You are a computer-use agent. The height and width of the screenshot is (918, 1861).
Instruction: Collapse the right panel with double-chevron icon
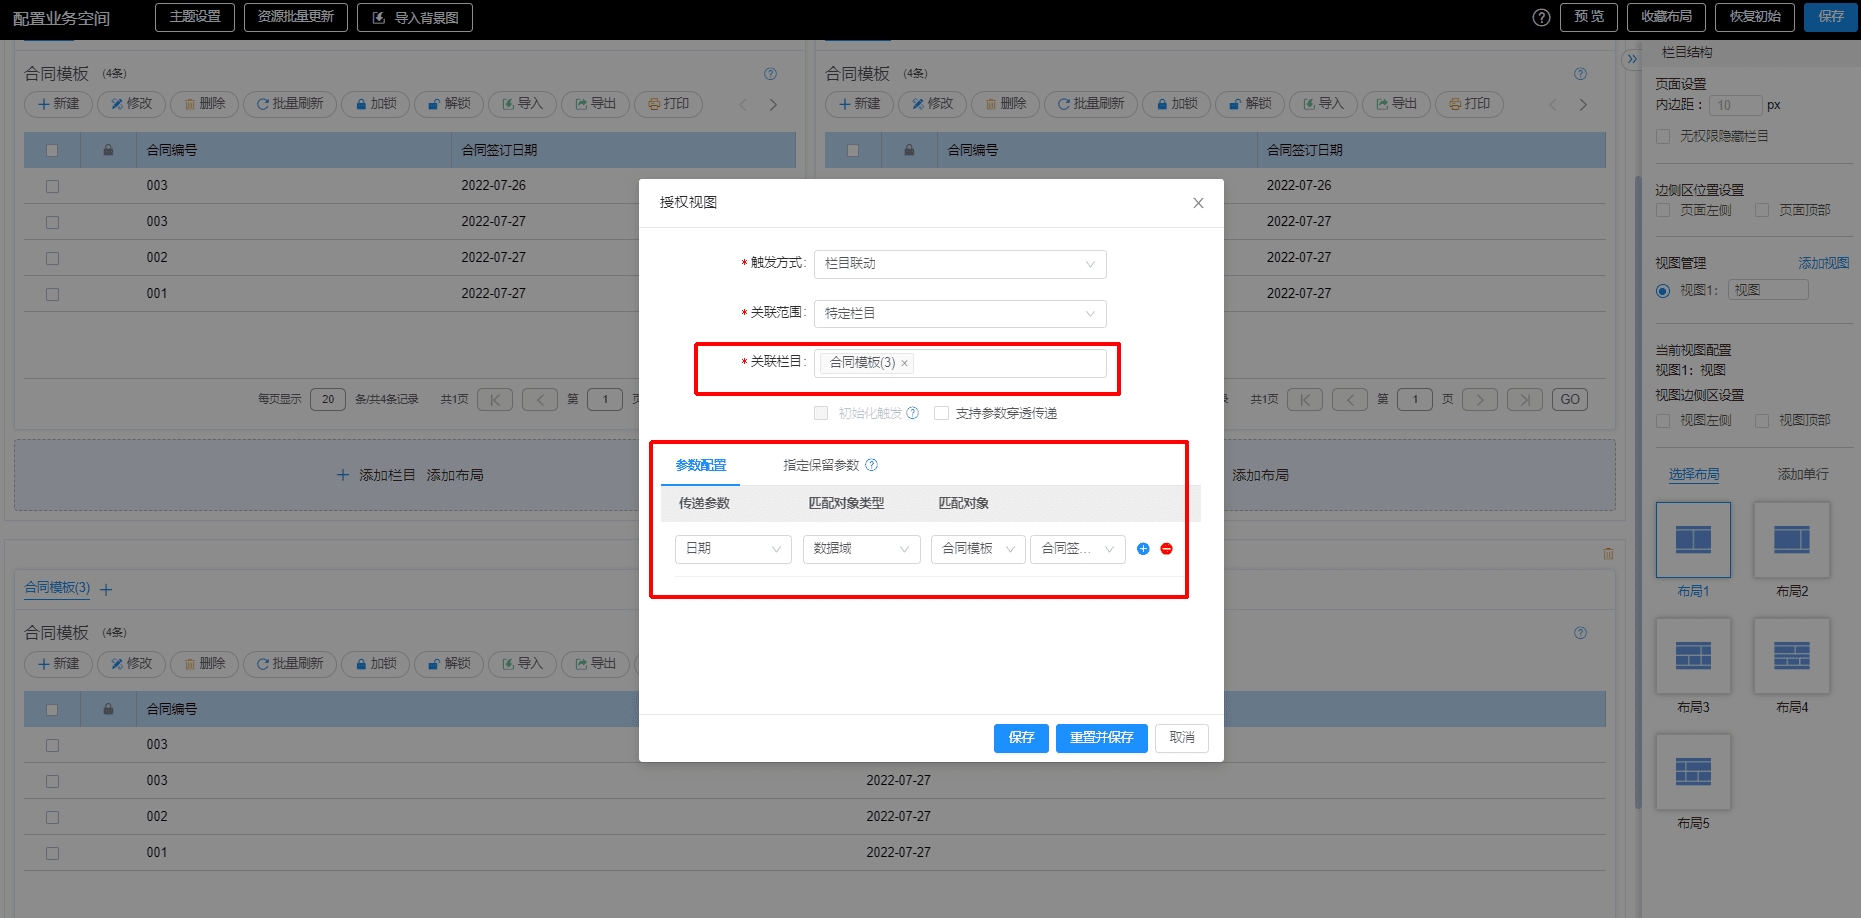click(x=1632, y=59)
